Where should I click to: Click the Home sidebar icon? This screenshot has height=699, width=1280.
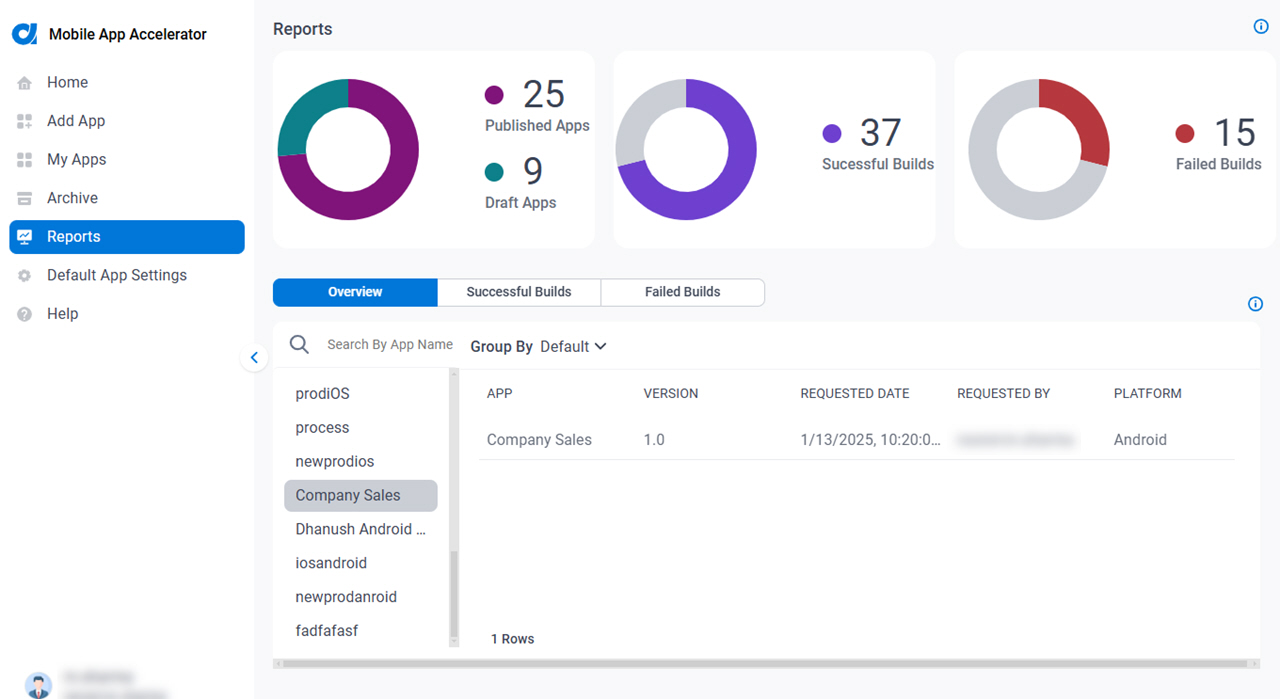click(25, 83)
